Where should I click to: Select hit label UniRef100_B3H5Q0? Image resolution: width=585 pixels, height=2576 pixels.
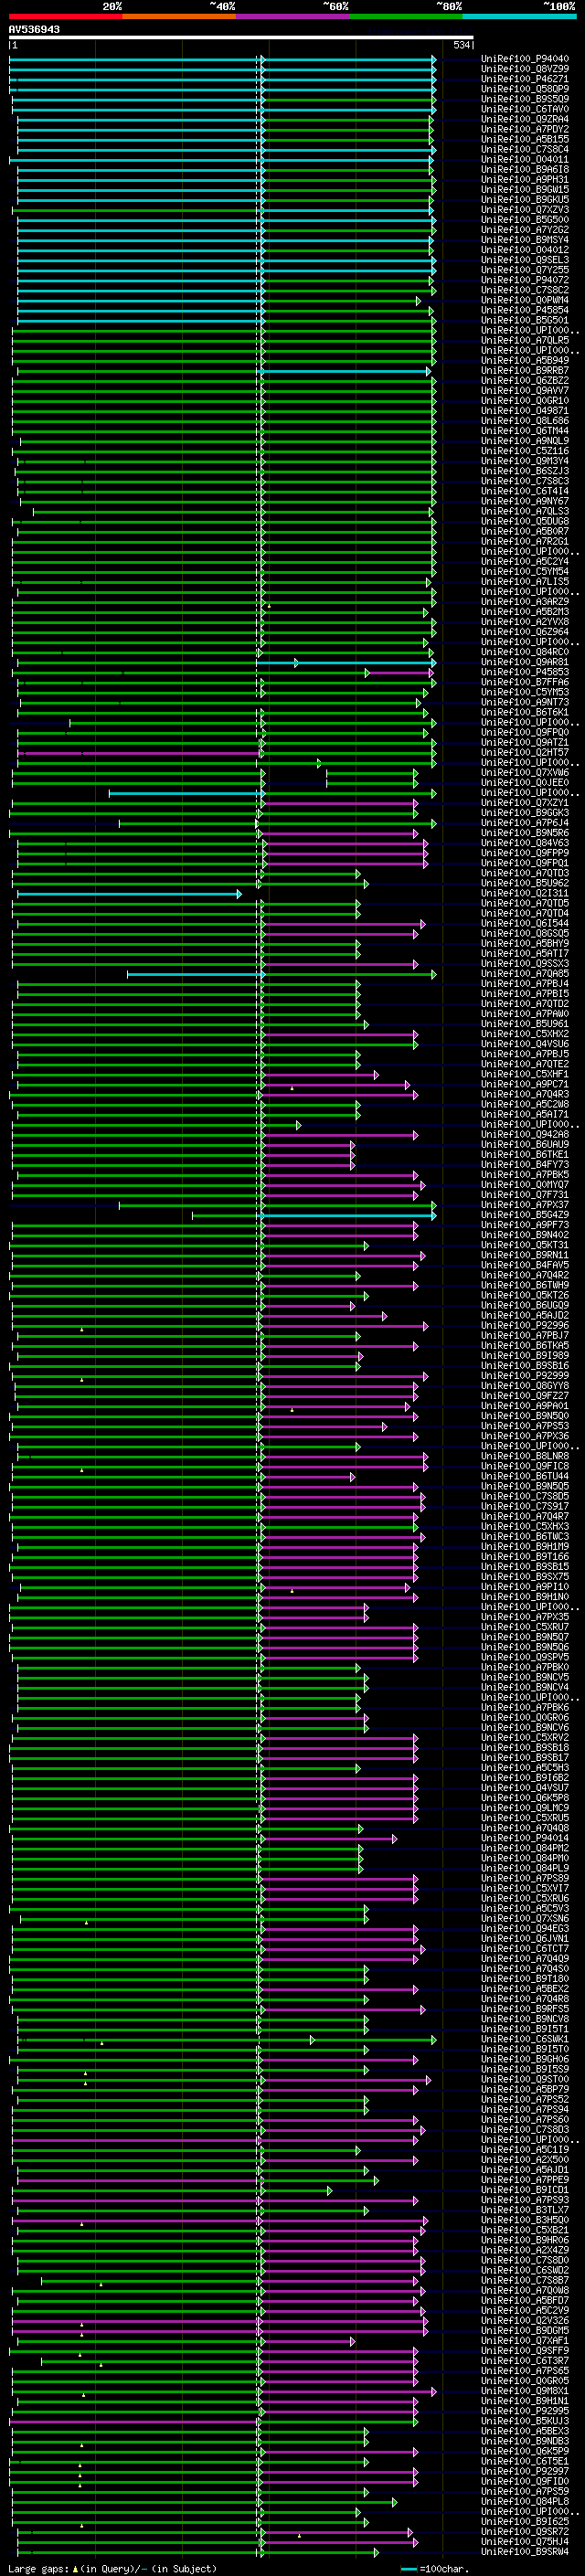click(525, 2220)
